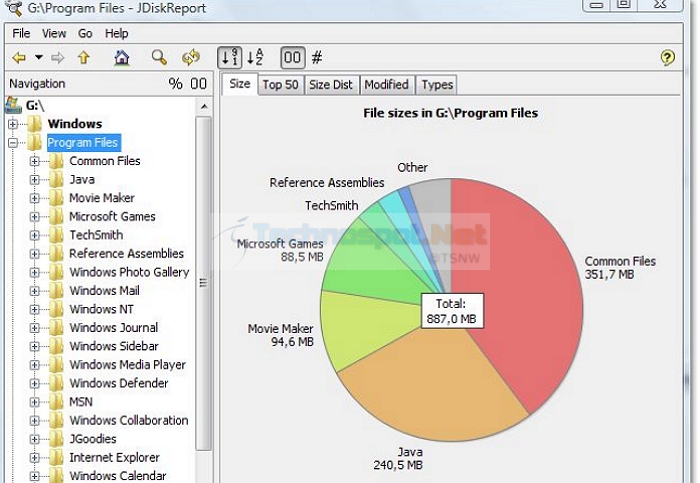
Task: Sort folders by size
Action: [230, 58]
